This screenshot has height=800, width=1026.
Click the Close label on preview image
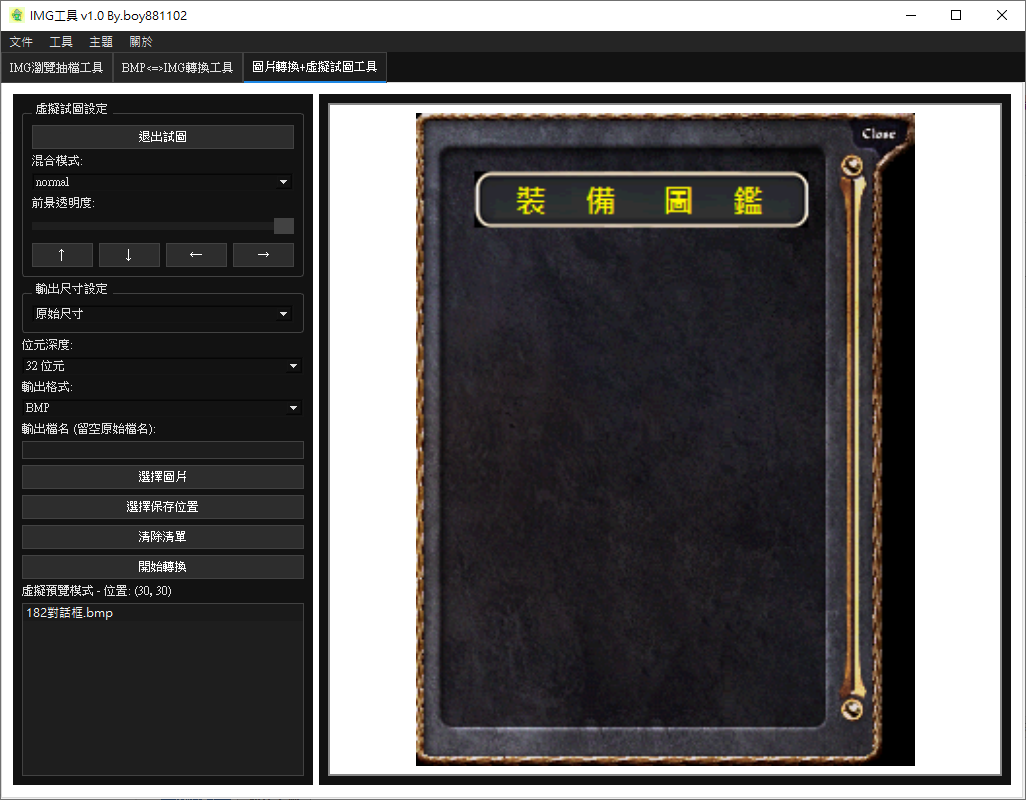878,133
